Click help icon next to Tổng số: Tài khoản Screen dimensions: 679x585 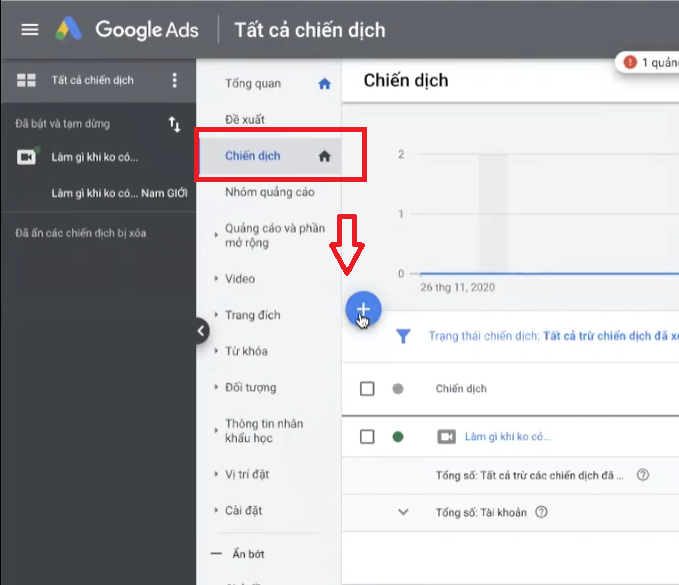[x=541, y=512]
